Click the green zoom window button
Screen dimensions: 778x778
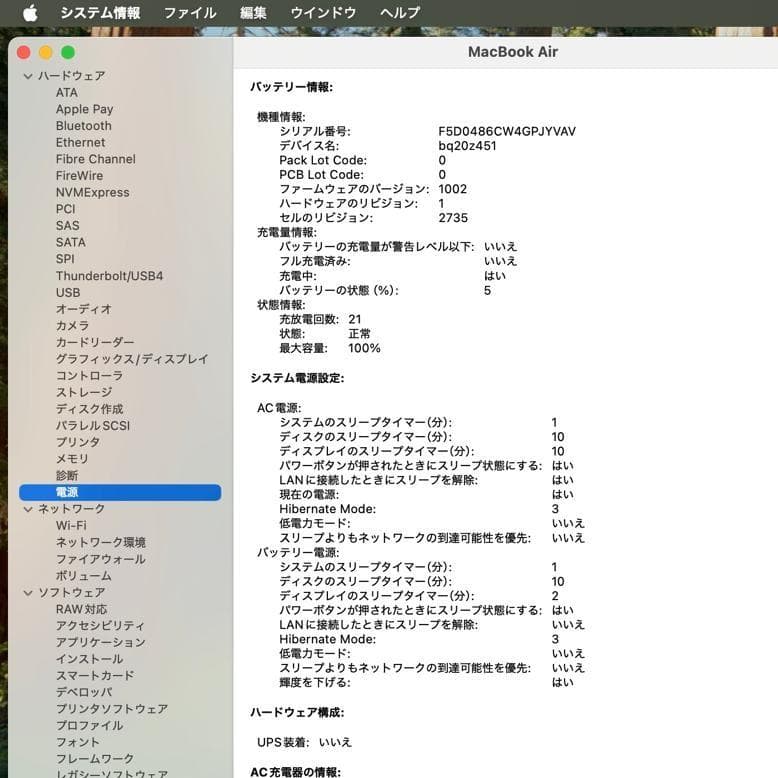(68, 52)
